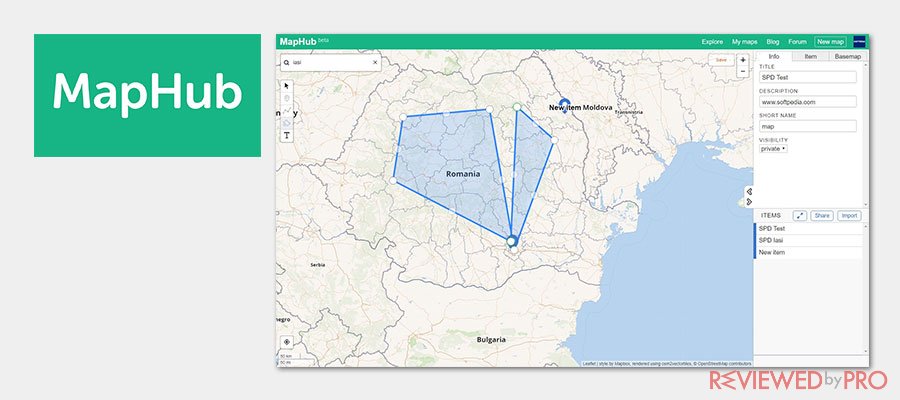
Task: Click the 'Romania' map label
Action: pyautogui.click(x=463, y=173)
